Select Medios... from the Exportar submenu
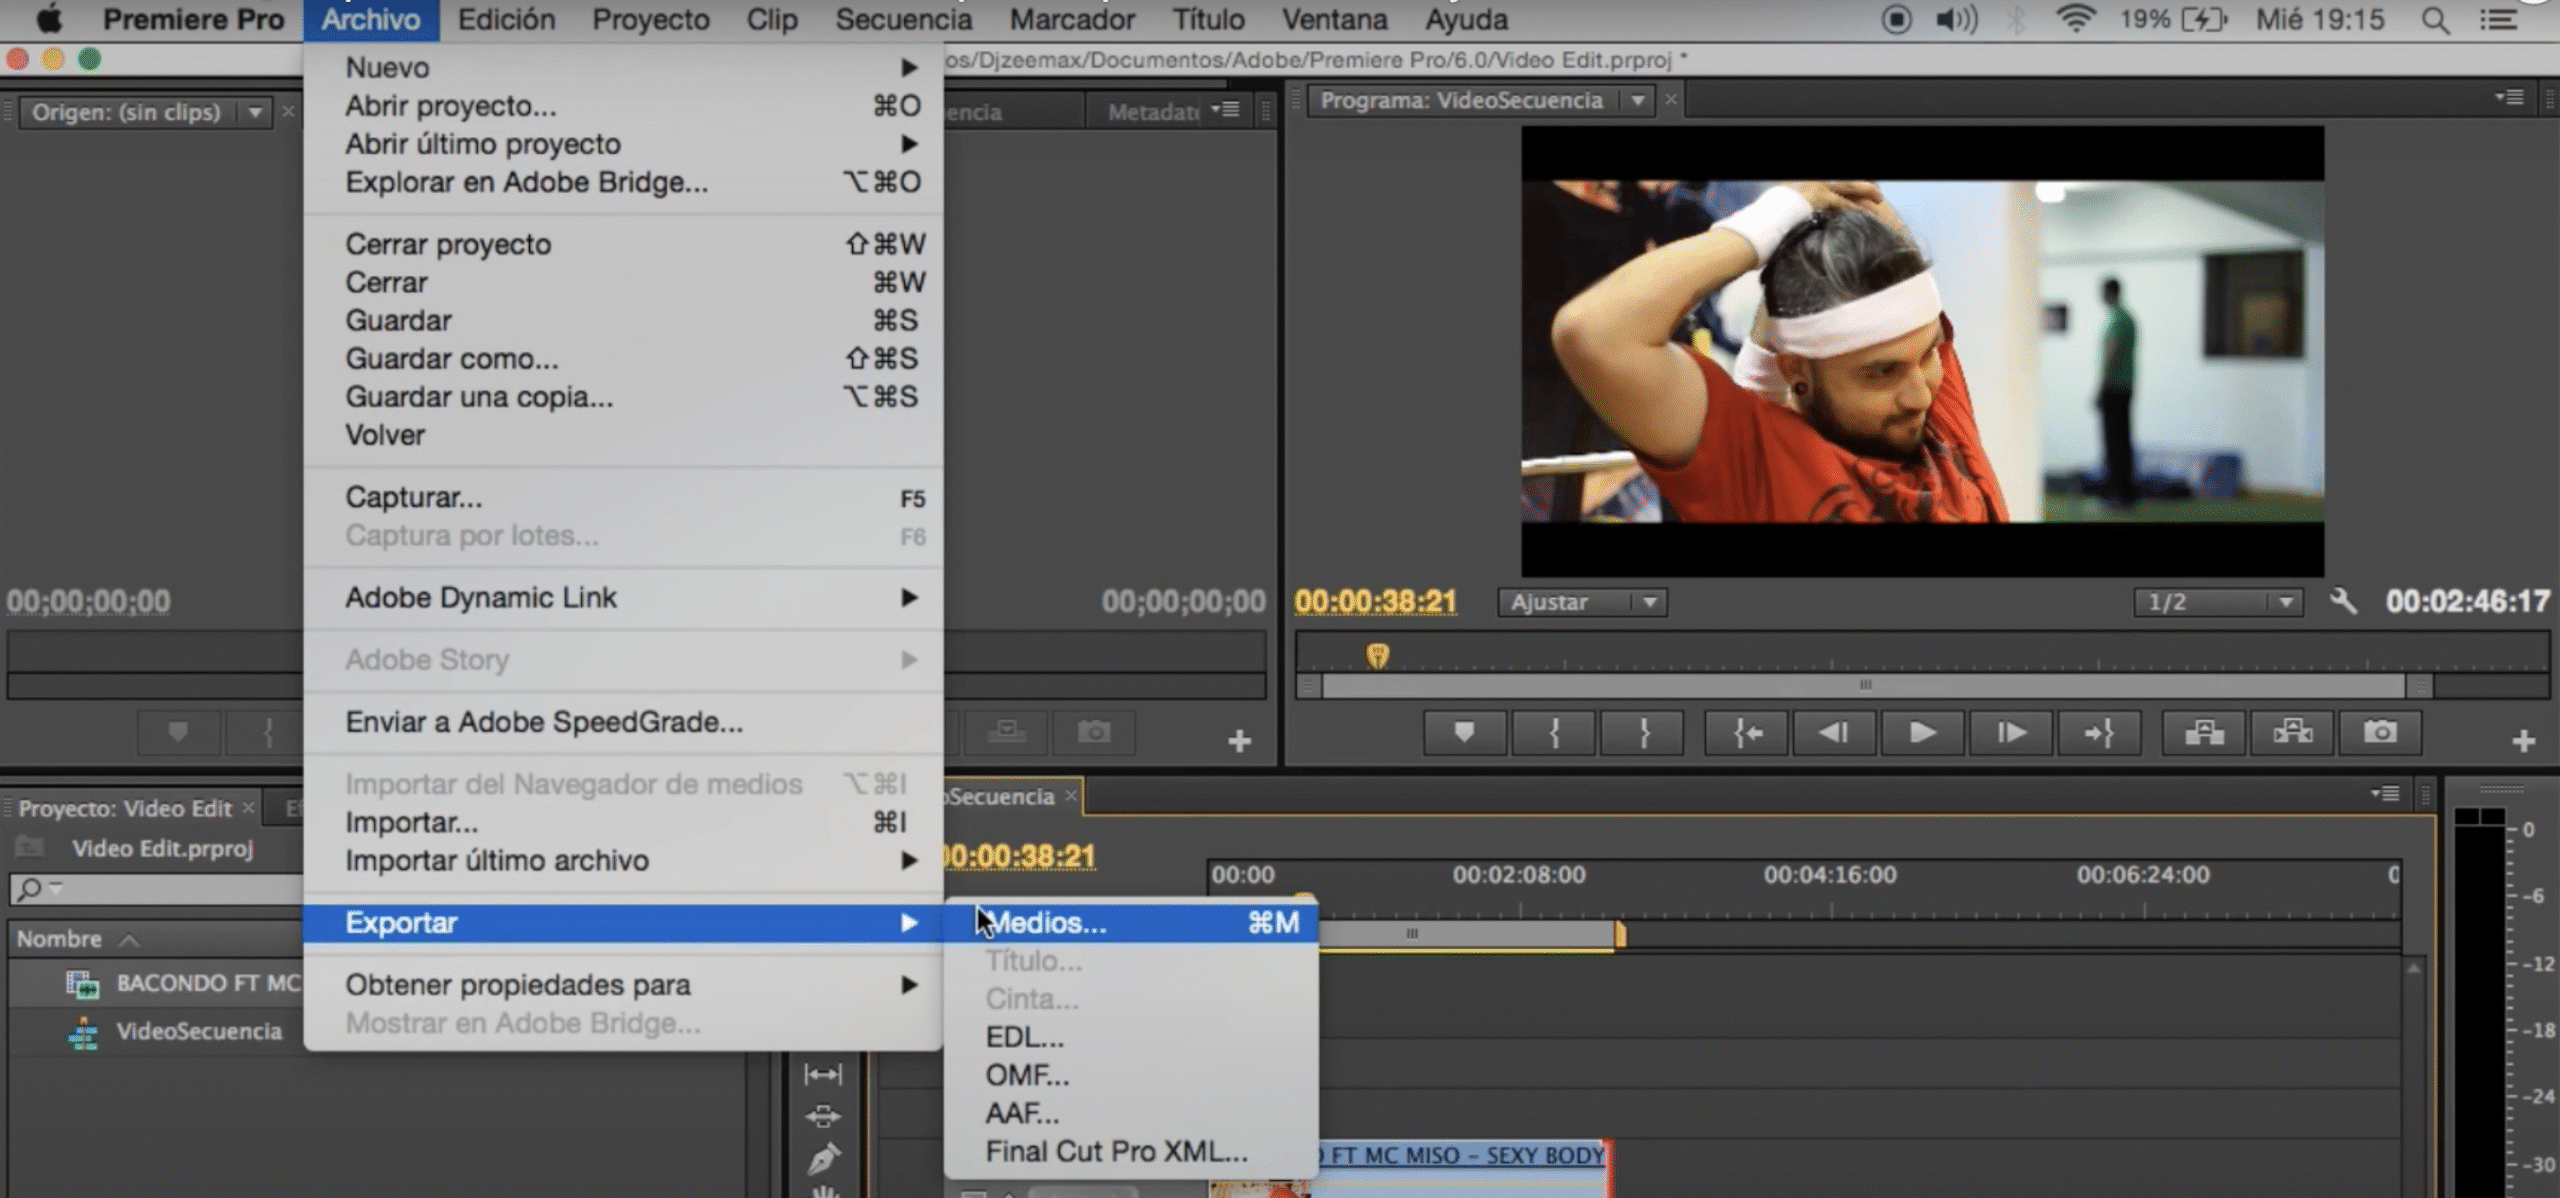 pyautogui.click(x=1046, y=922)
